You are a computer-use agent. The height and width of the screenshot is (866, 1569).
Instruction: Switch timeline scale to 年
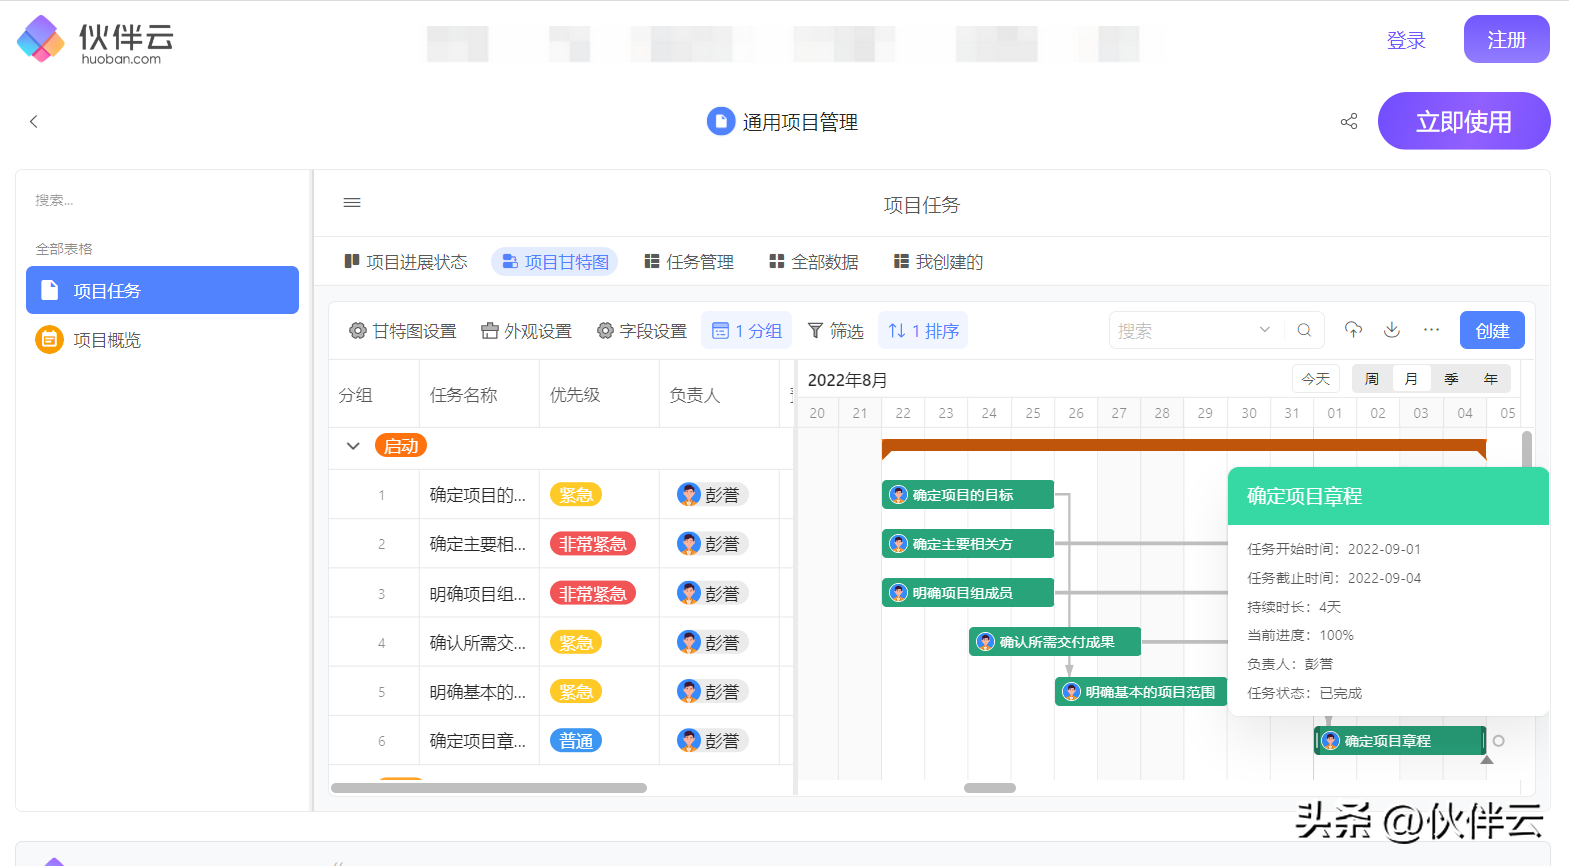[1490, 379]
